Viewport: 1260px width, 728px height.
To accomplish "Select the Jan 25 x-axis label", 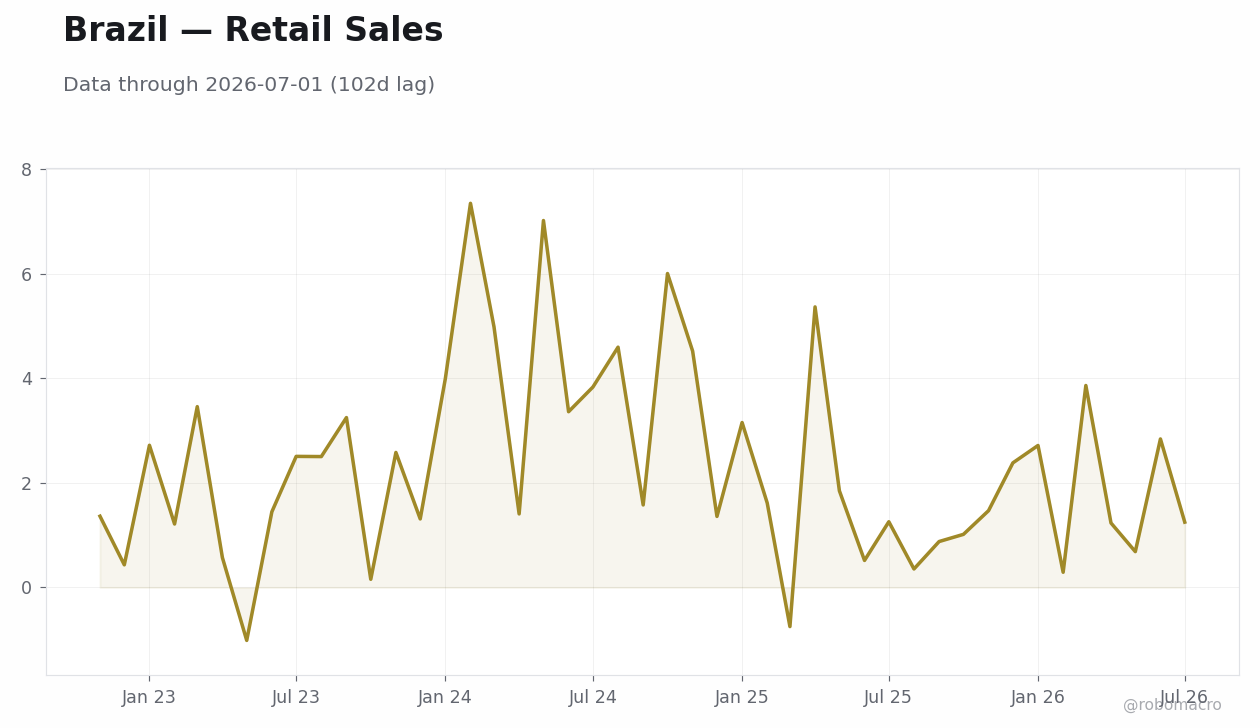I will pyautogui.click(x=742, y=697).
